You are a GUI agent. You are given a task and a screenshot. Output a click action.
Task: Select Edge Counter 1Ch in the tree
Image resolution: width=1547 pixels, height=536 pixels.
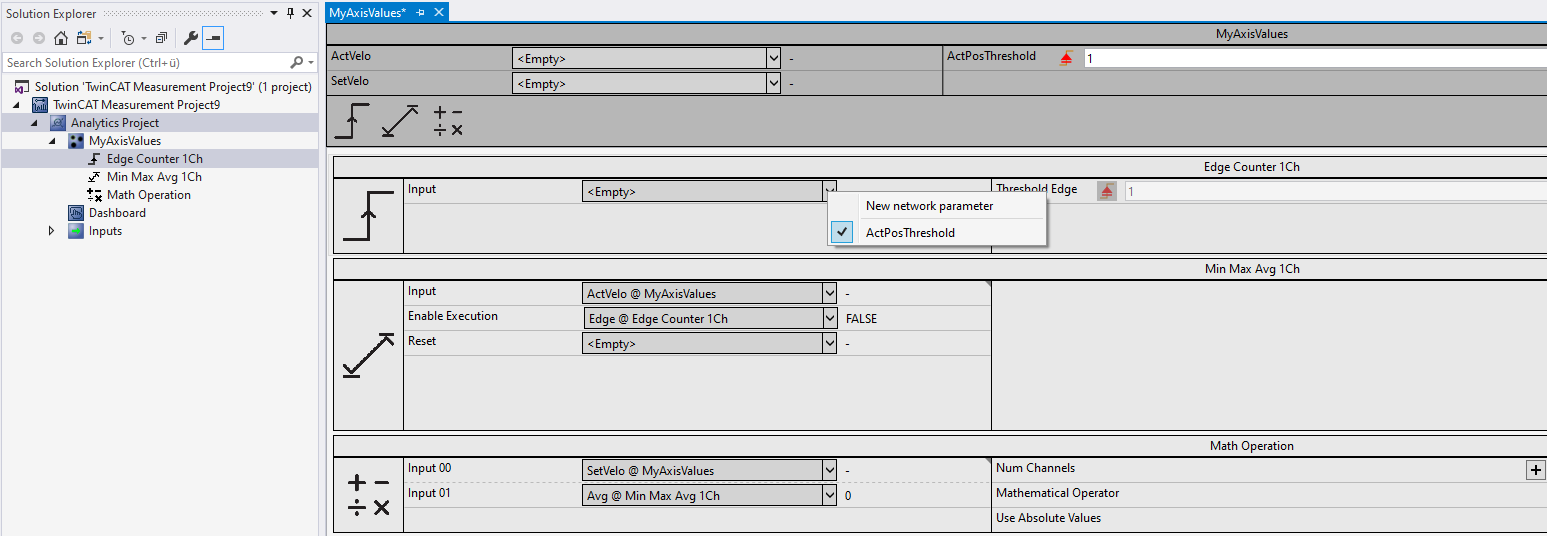click(155, 159)
